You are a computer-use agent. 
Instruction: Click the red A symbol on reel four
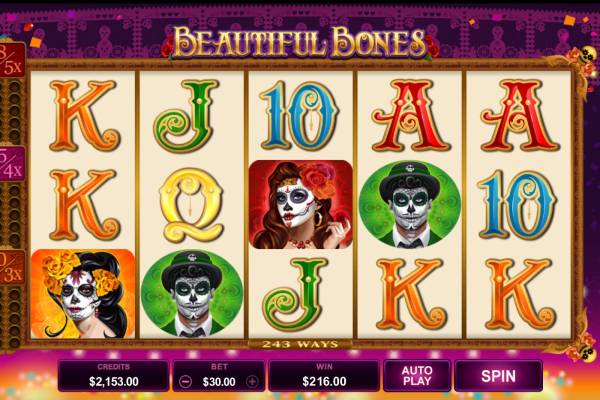point(411,116)
